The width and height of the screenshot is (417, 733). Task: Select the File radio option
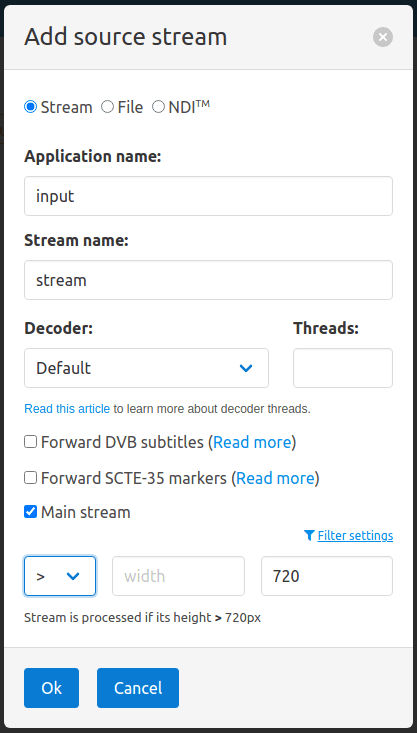coord(108,107)
